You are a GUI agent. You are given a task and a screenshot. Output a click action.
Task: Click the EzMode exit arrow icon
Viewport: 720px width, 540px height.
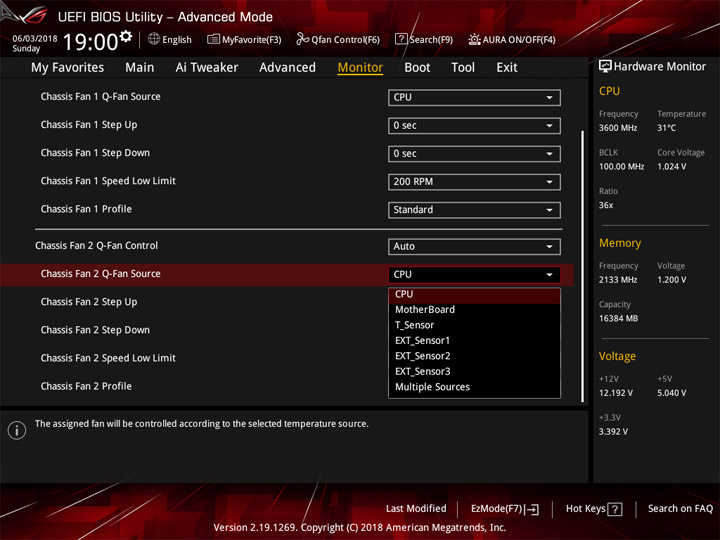pyautogui.click(x=532, y=509)
